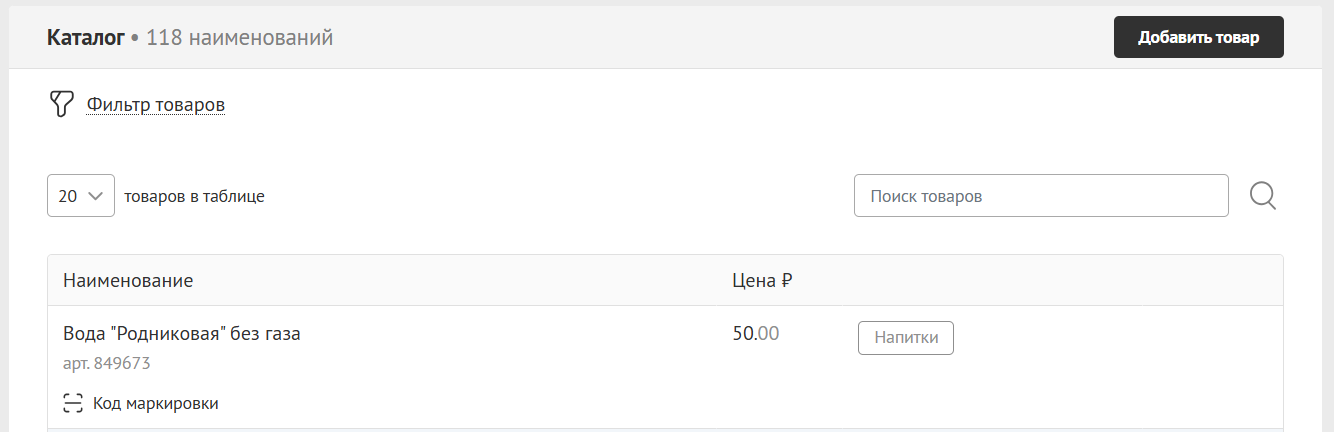
Task: Click the marking code scan icon
Action: (73, 403)
